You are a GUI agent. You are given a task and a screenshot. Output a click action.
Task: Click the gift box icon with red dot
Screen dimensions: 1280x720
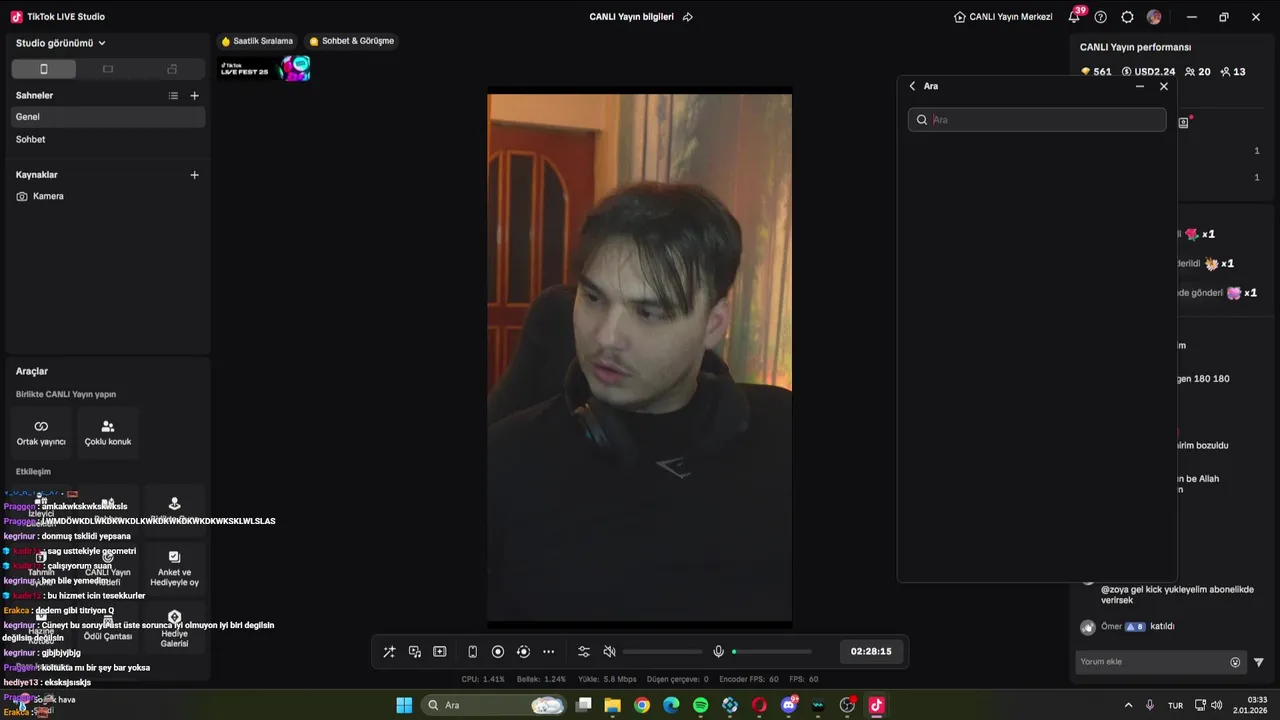tap(1185, 122)
